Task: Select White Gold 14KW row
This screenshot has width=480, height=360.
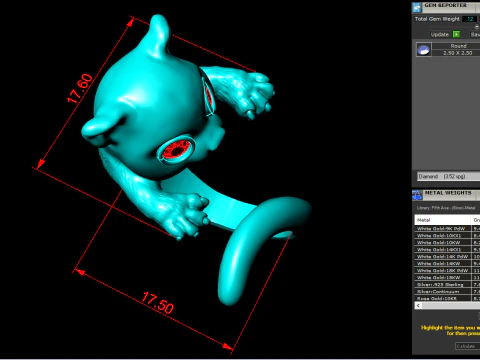Action: (x=447, y=264)
